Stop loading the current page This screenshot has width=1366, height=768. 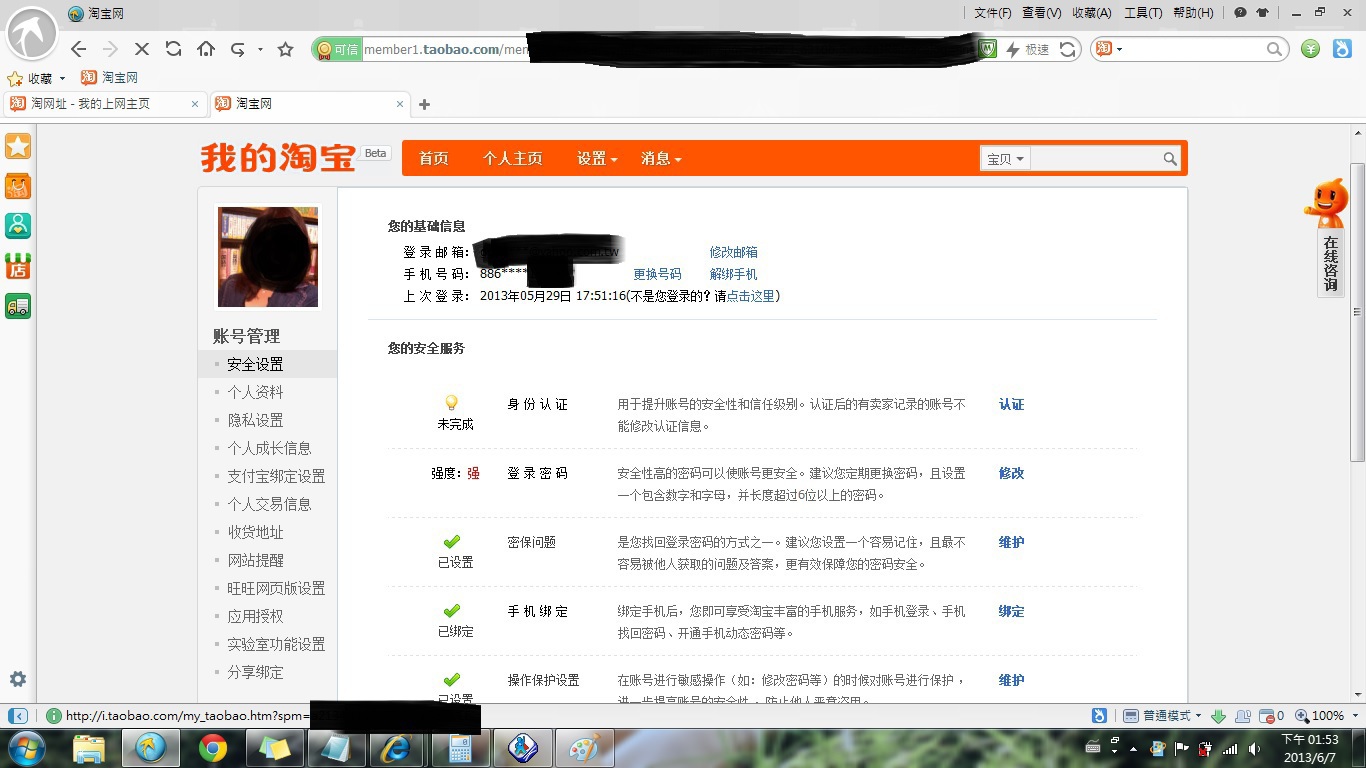coord(141,49)
